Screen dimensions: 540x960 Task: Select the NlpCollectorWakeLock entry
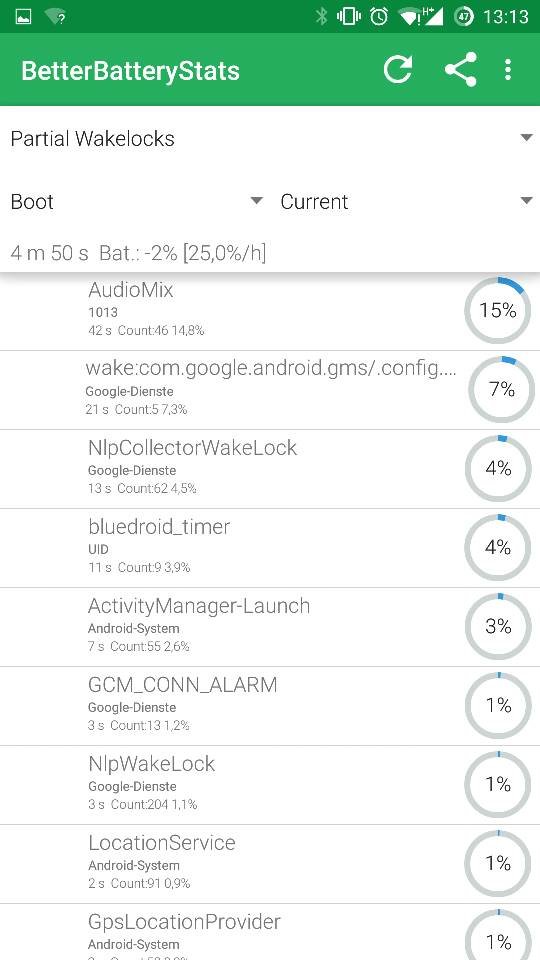pos(270,469)
